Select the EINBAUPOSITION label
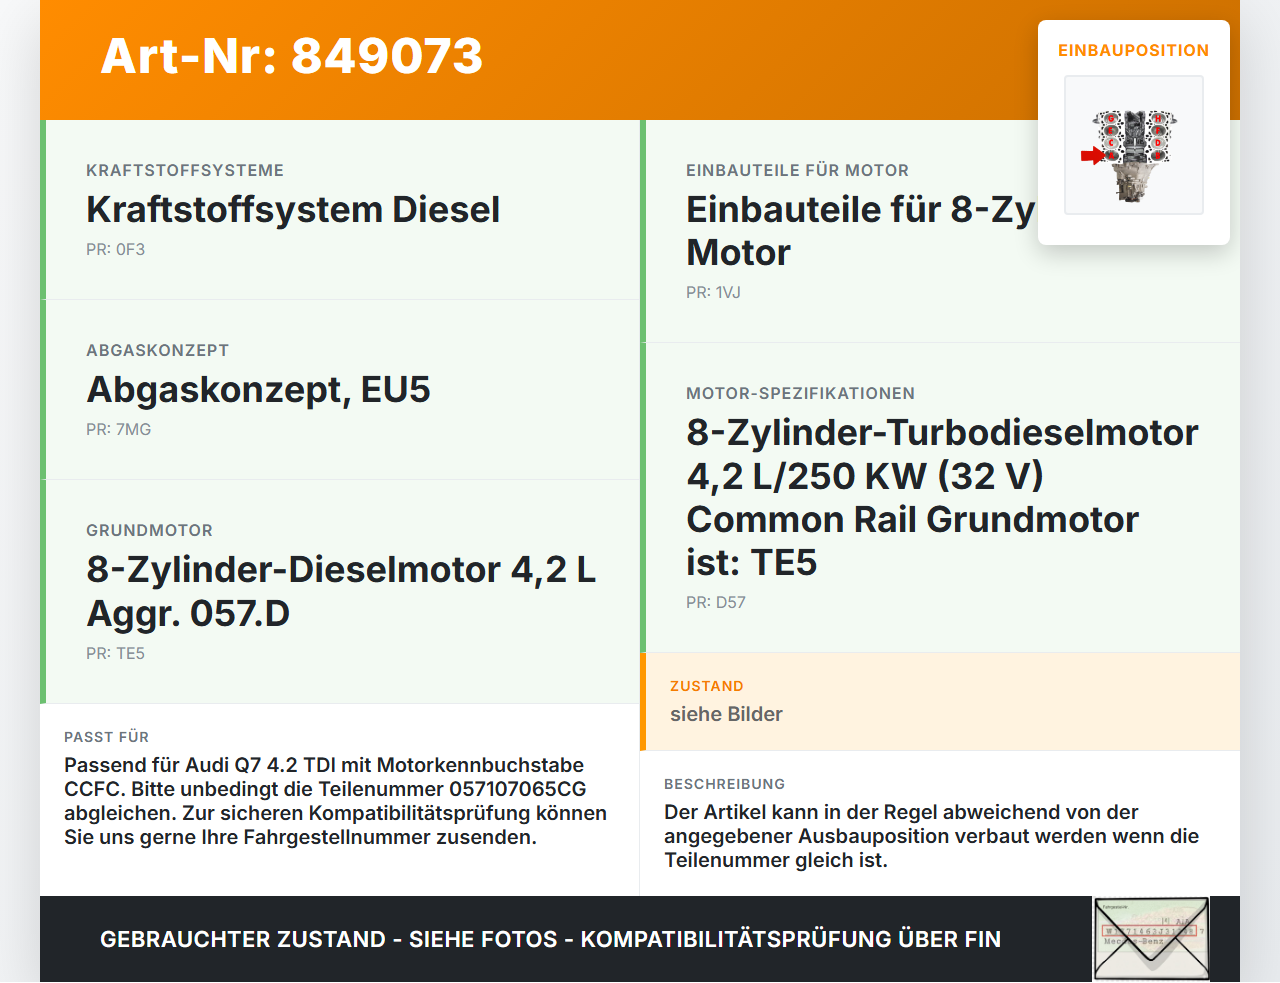The height and width of the screenshot is (983, 1280). pyautogui.click(x=1134, y=50)
